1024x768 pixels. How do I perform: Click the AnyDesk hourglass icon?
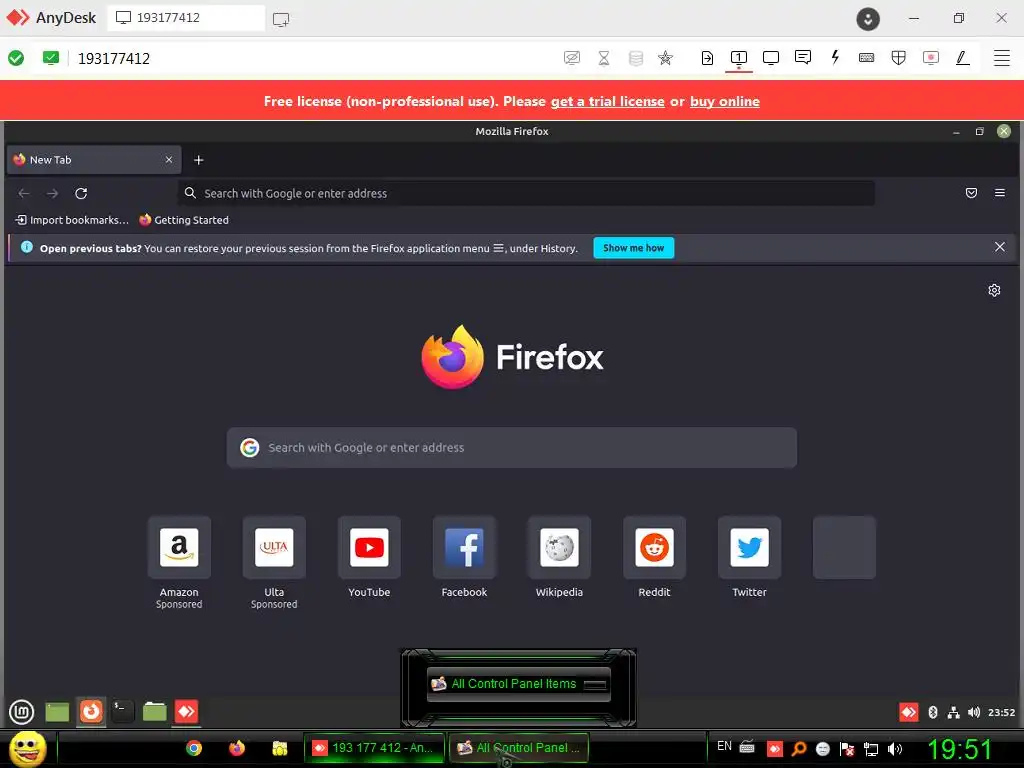604,58
